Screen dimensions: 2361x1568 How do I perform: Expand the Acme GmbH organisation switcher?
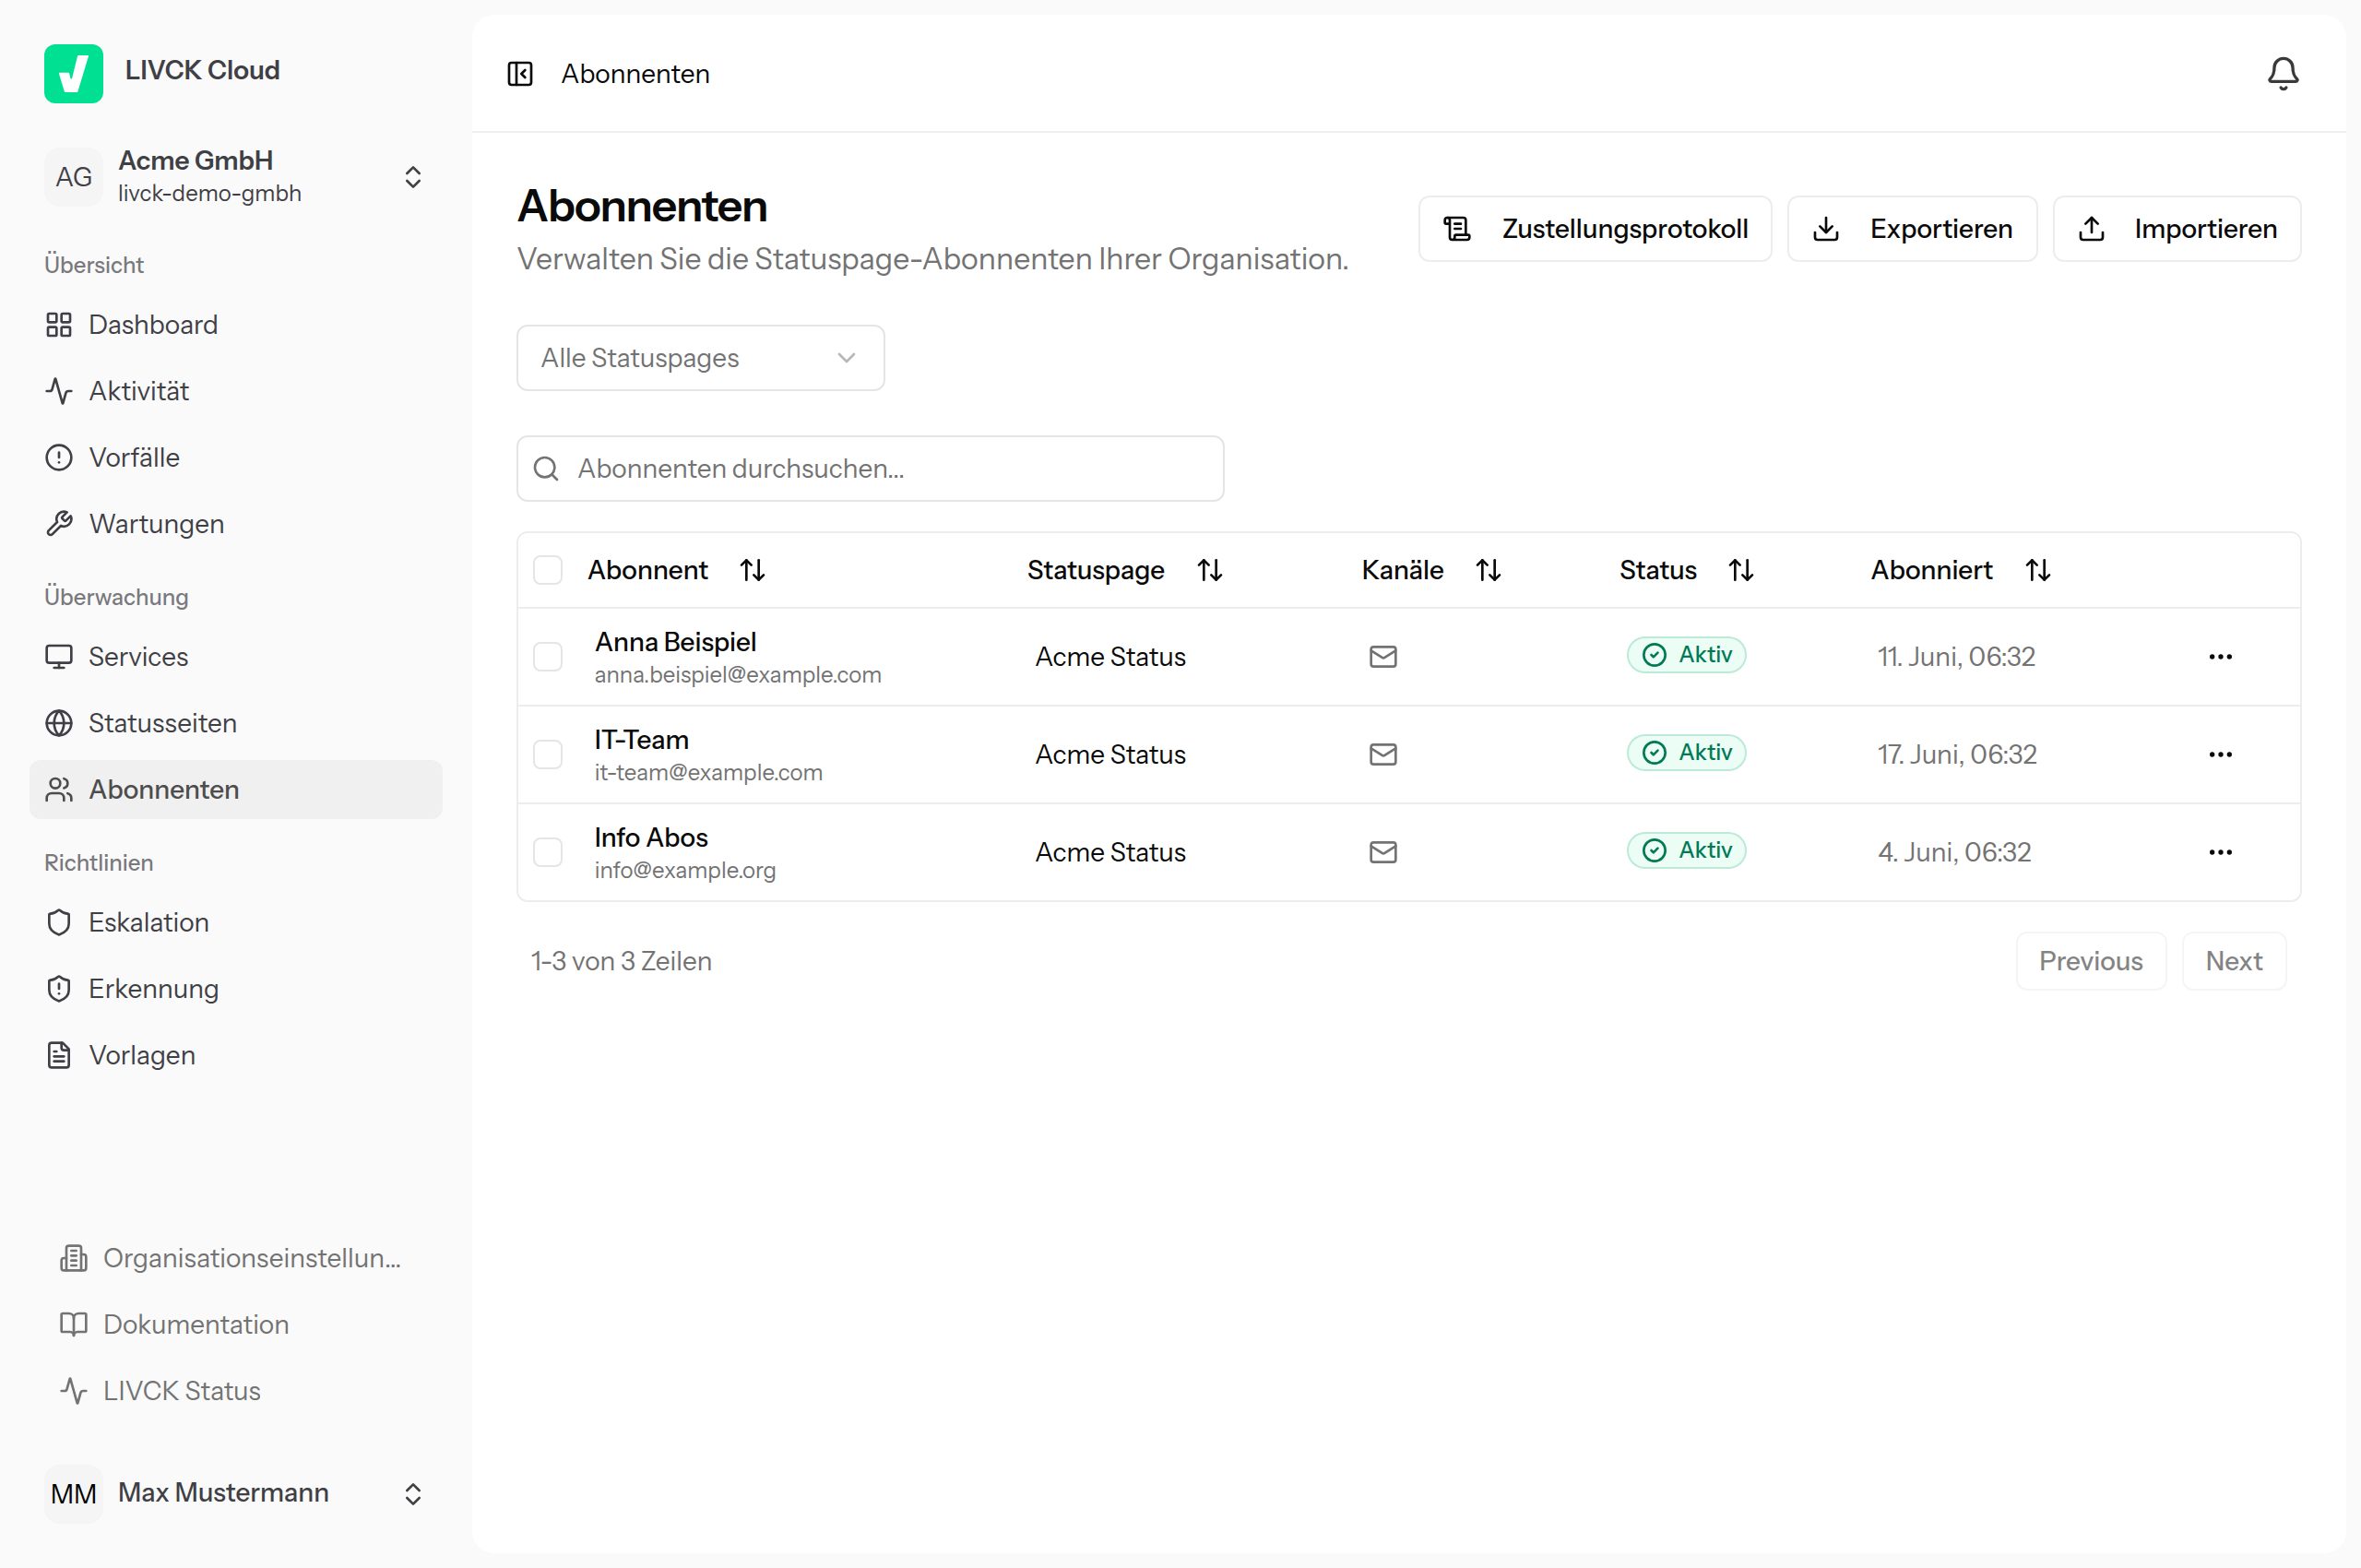click(x=413, y=177)
